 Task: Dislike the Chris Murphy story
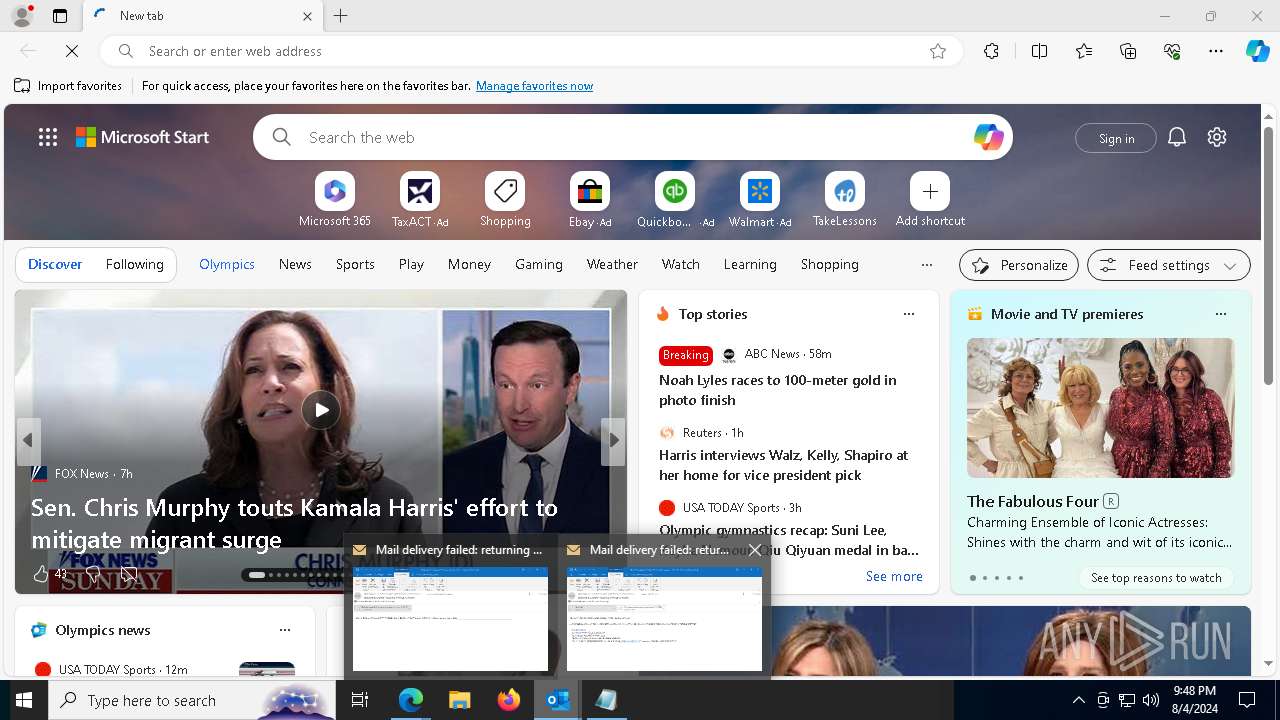click(93, 574)
